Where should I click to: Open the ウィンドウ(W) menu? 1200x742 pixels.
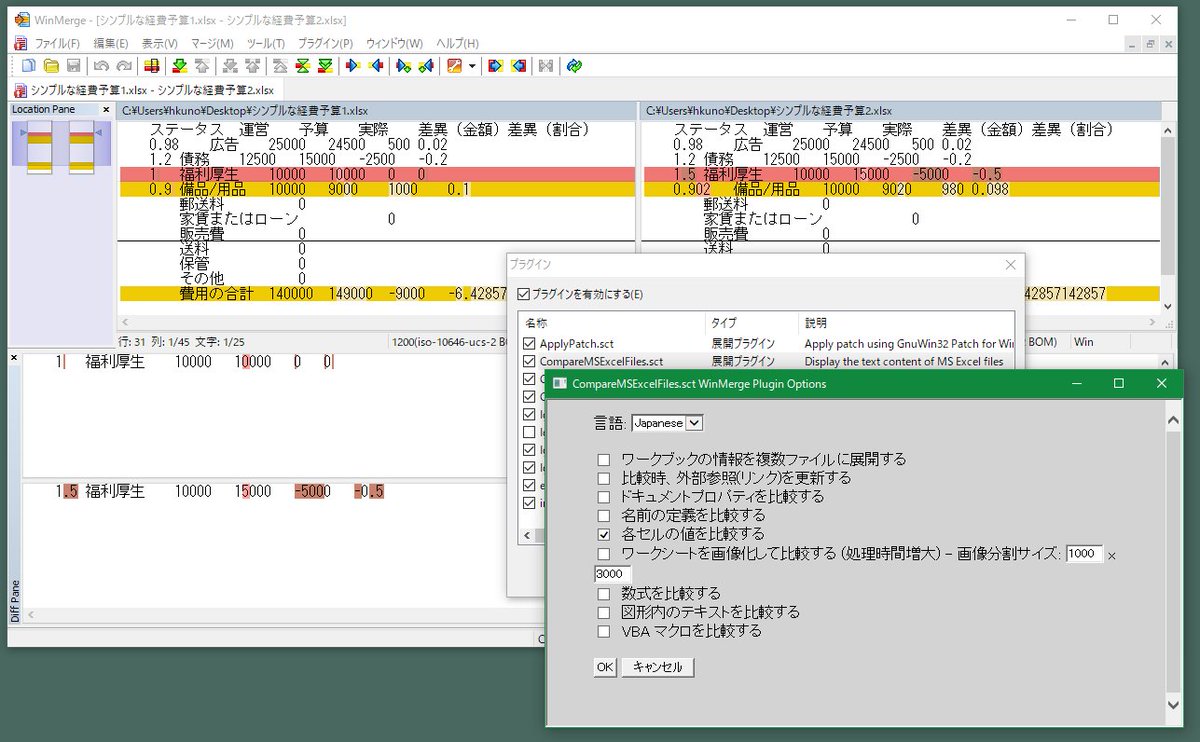(x=394, y=44)
